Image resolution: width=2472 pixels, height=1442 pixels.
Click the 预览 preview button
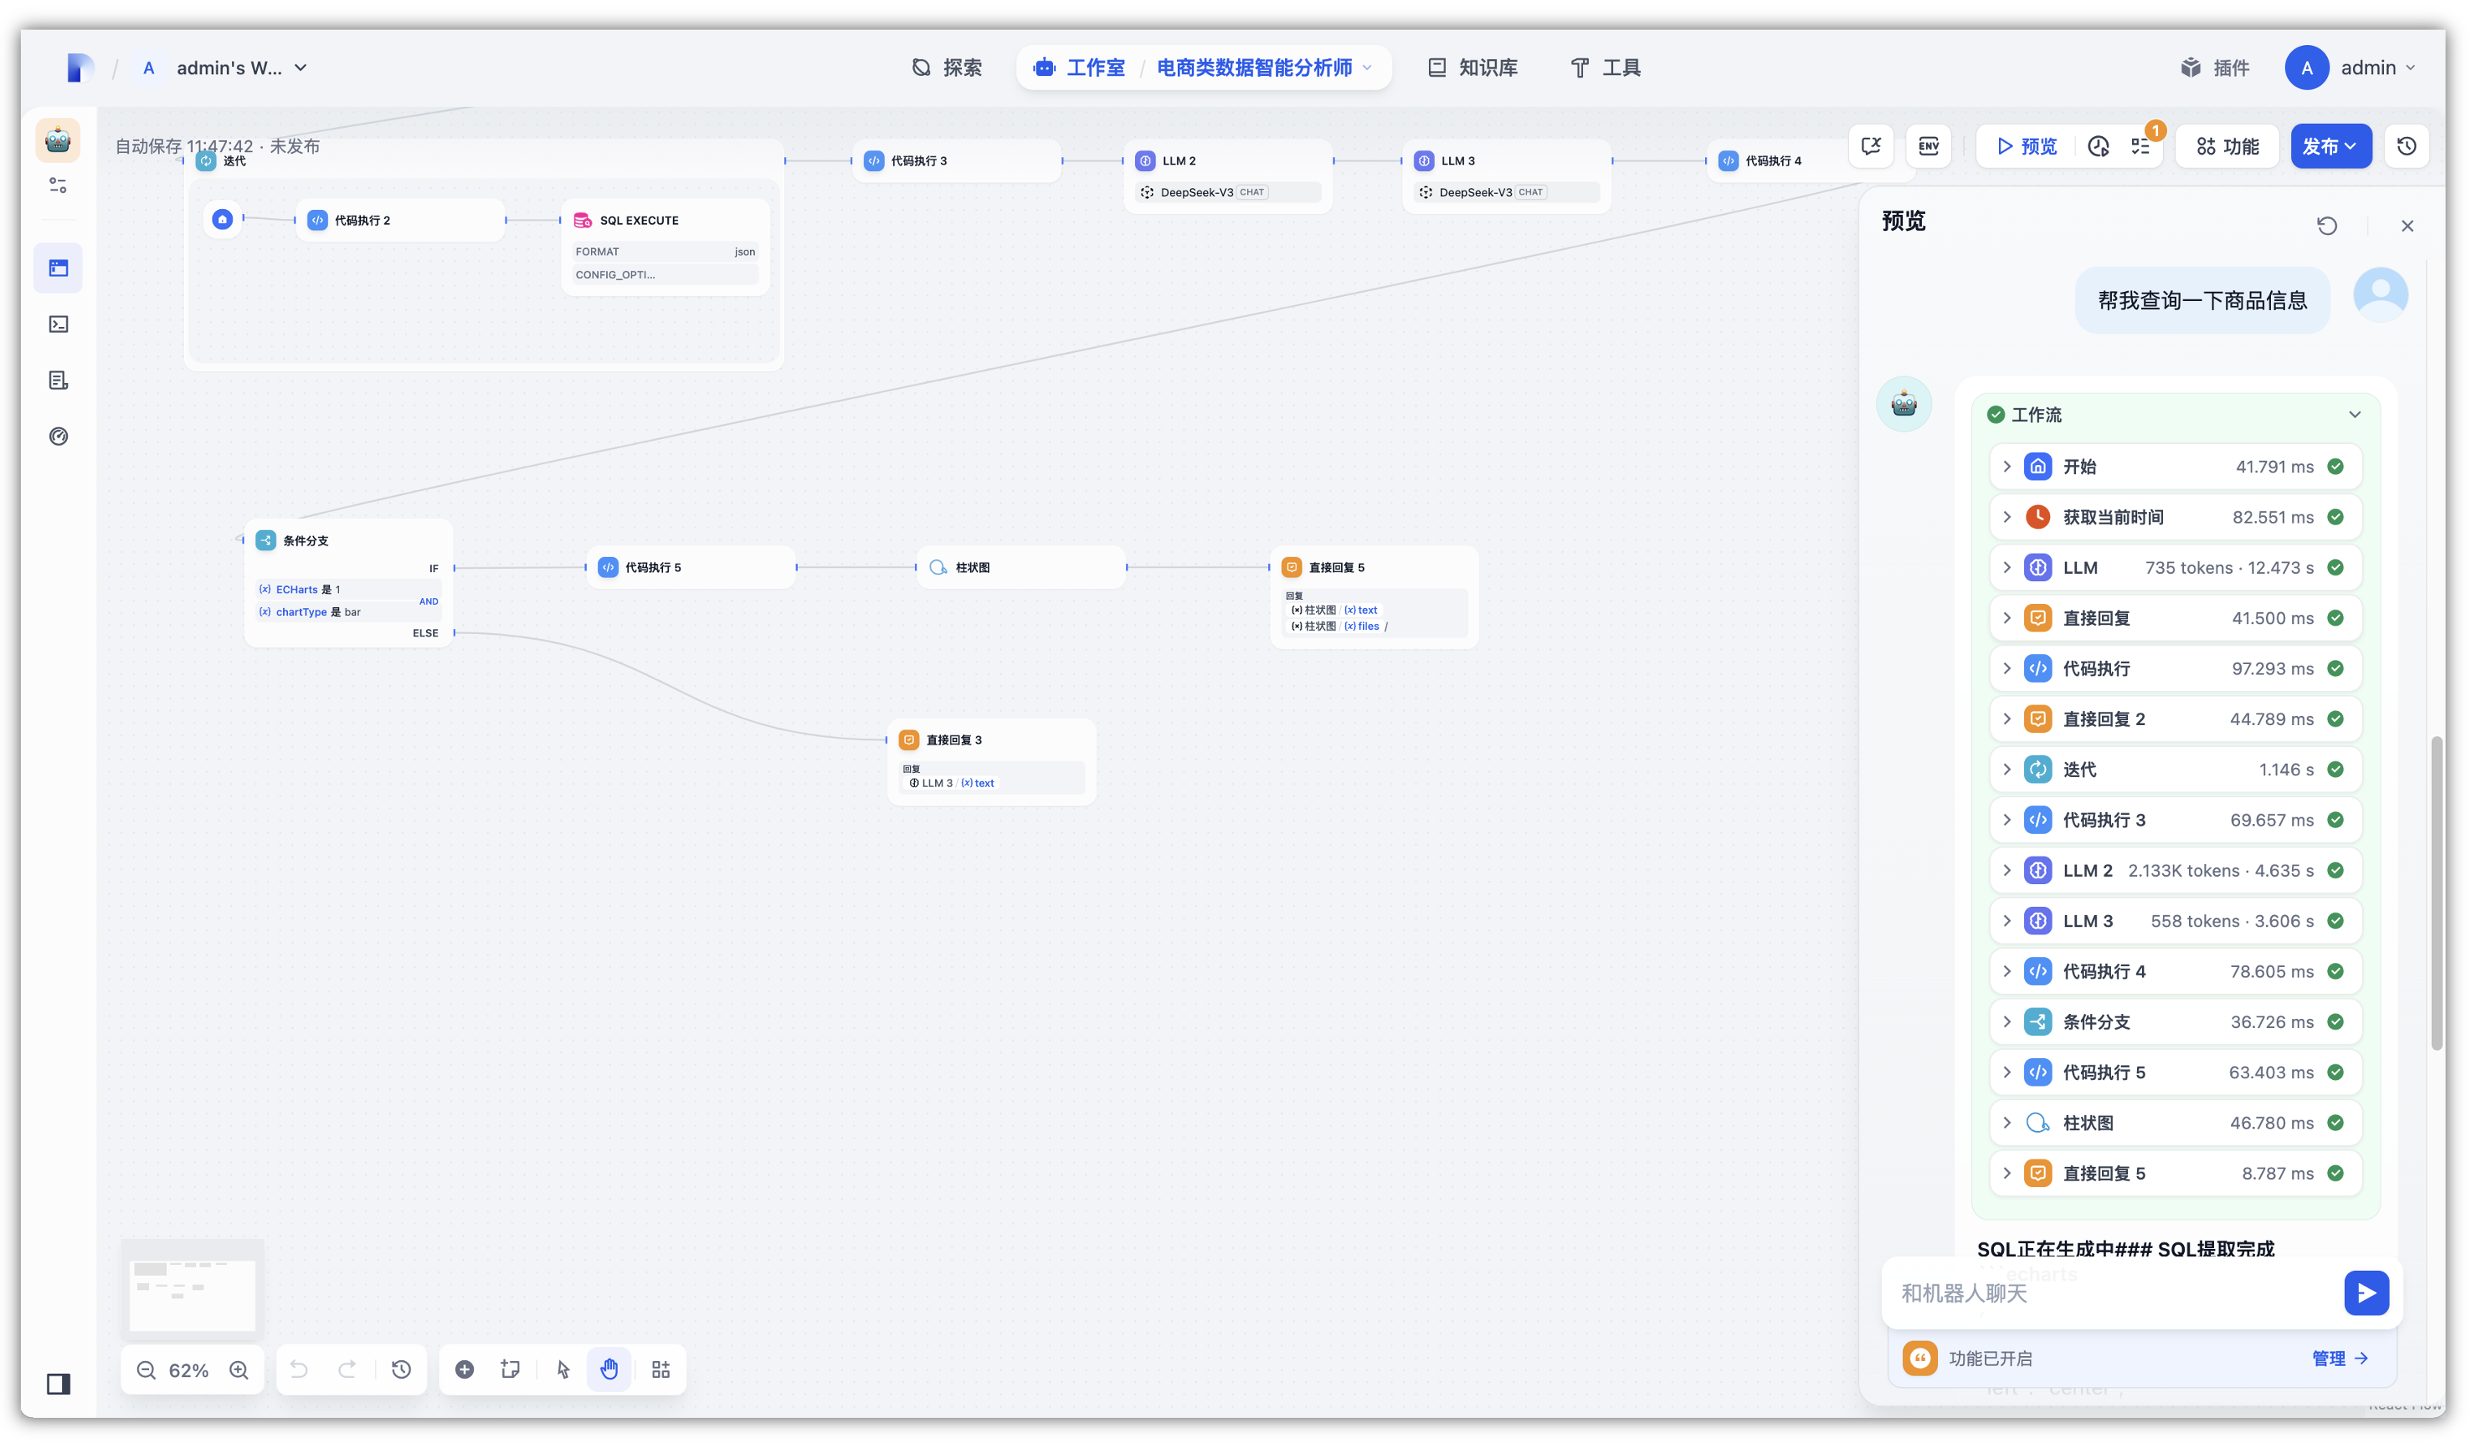pos(2026,146)
